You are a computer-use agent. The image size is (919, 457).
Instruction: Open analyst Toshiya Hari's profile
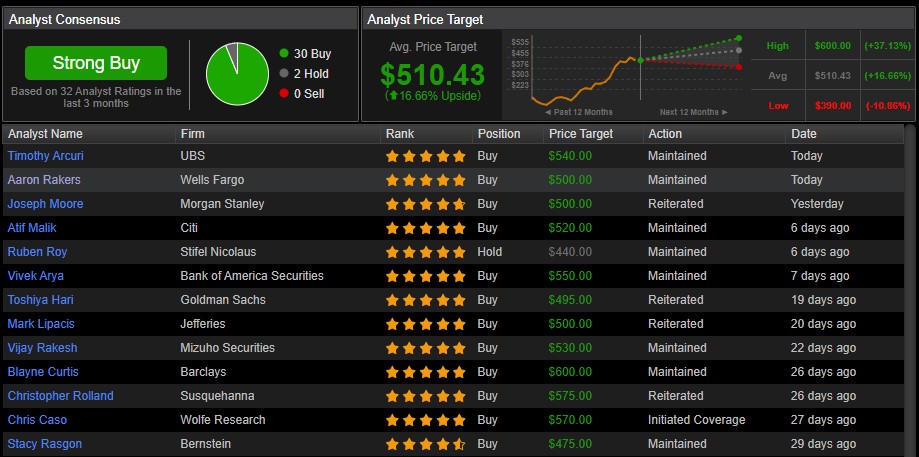[x=40, y=300]
